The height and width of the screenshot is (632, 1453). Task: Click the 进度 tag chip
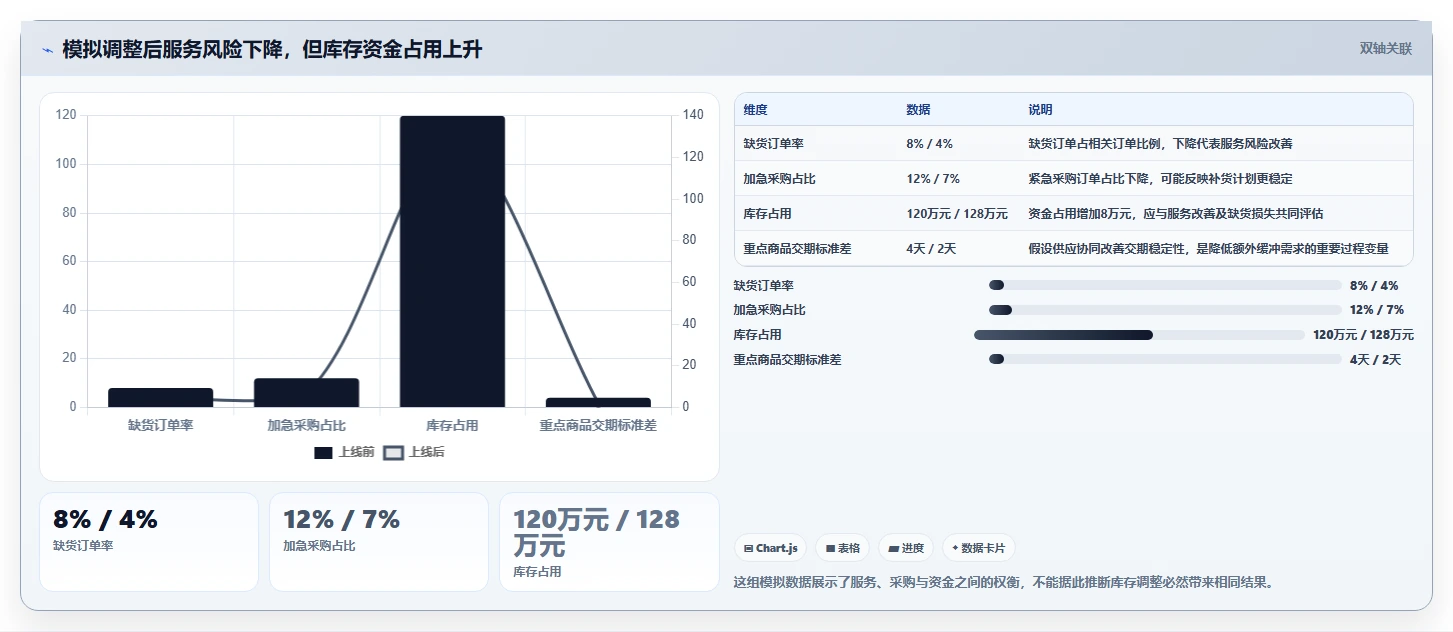point(906,548)
